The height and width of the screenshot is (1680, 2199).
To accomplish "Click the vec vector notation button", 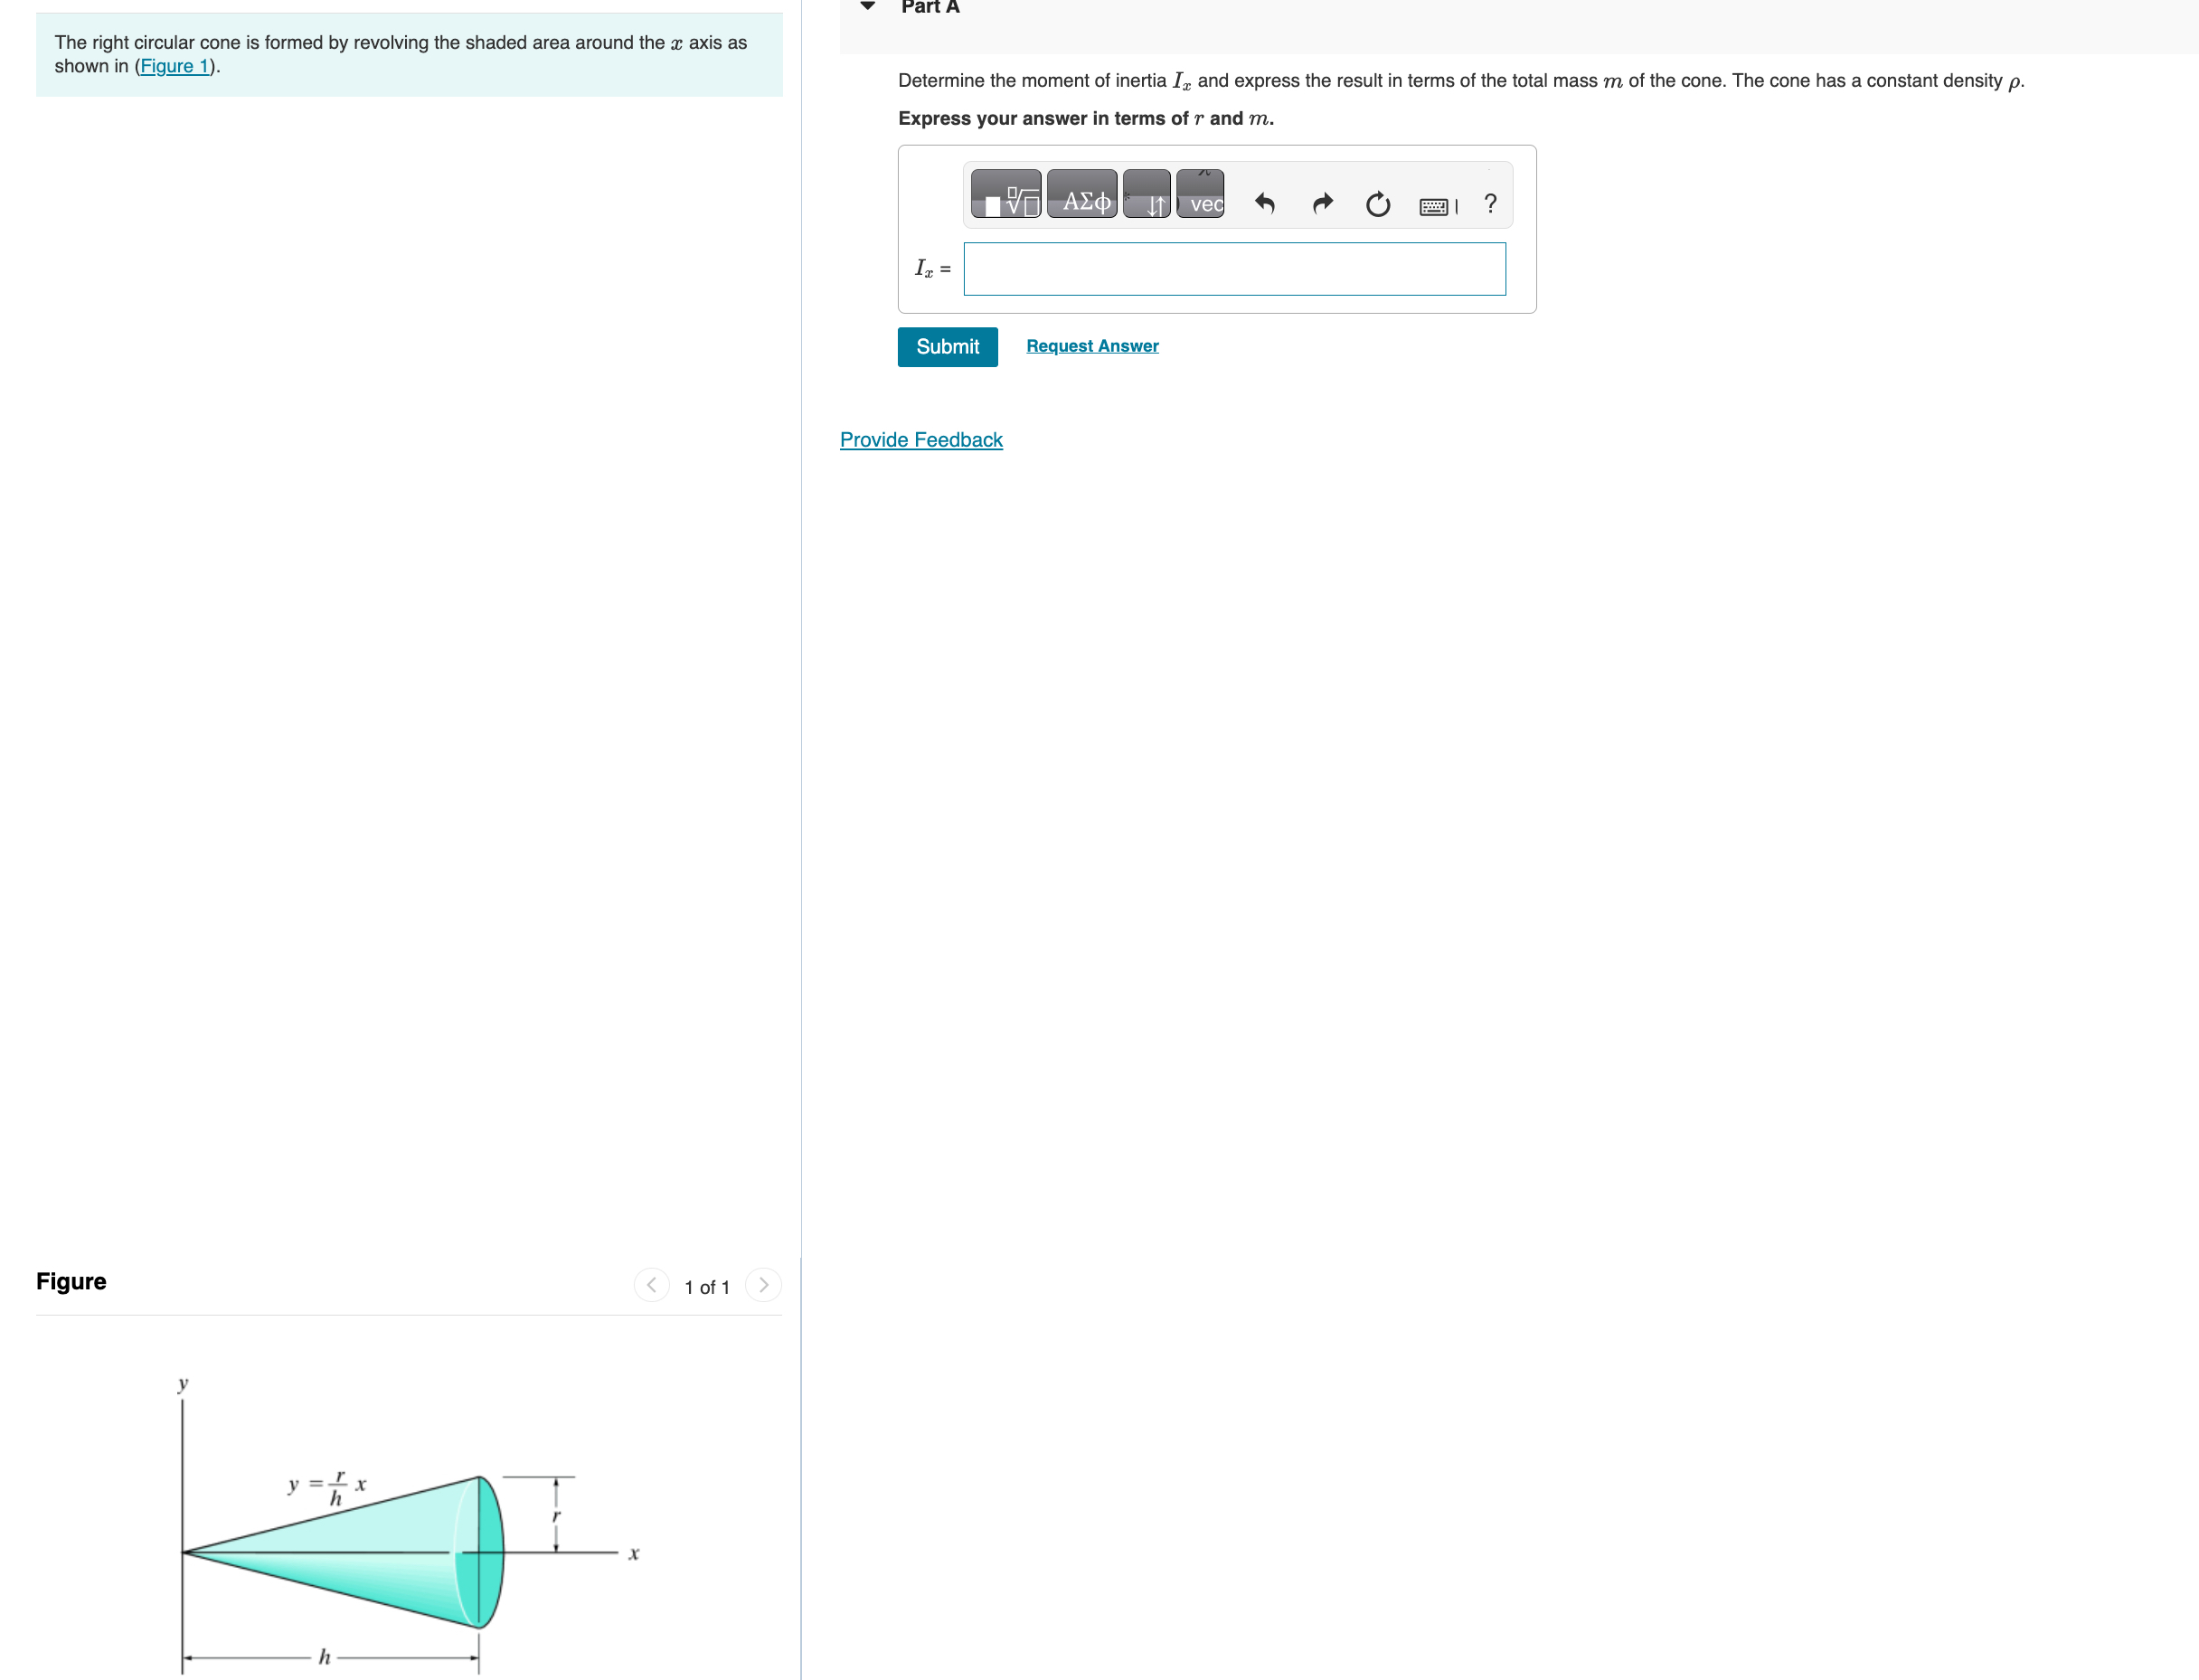I will [x=1200, y=194].
